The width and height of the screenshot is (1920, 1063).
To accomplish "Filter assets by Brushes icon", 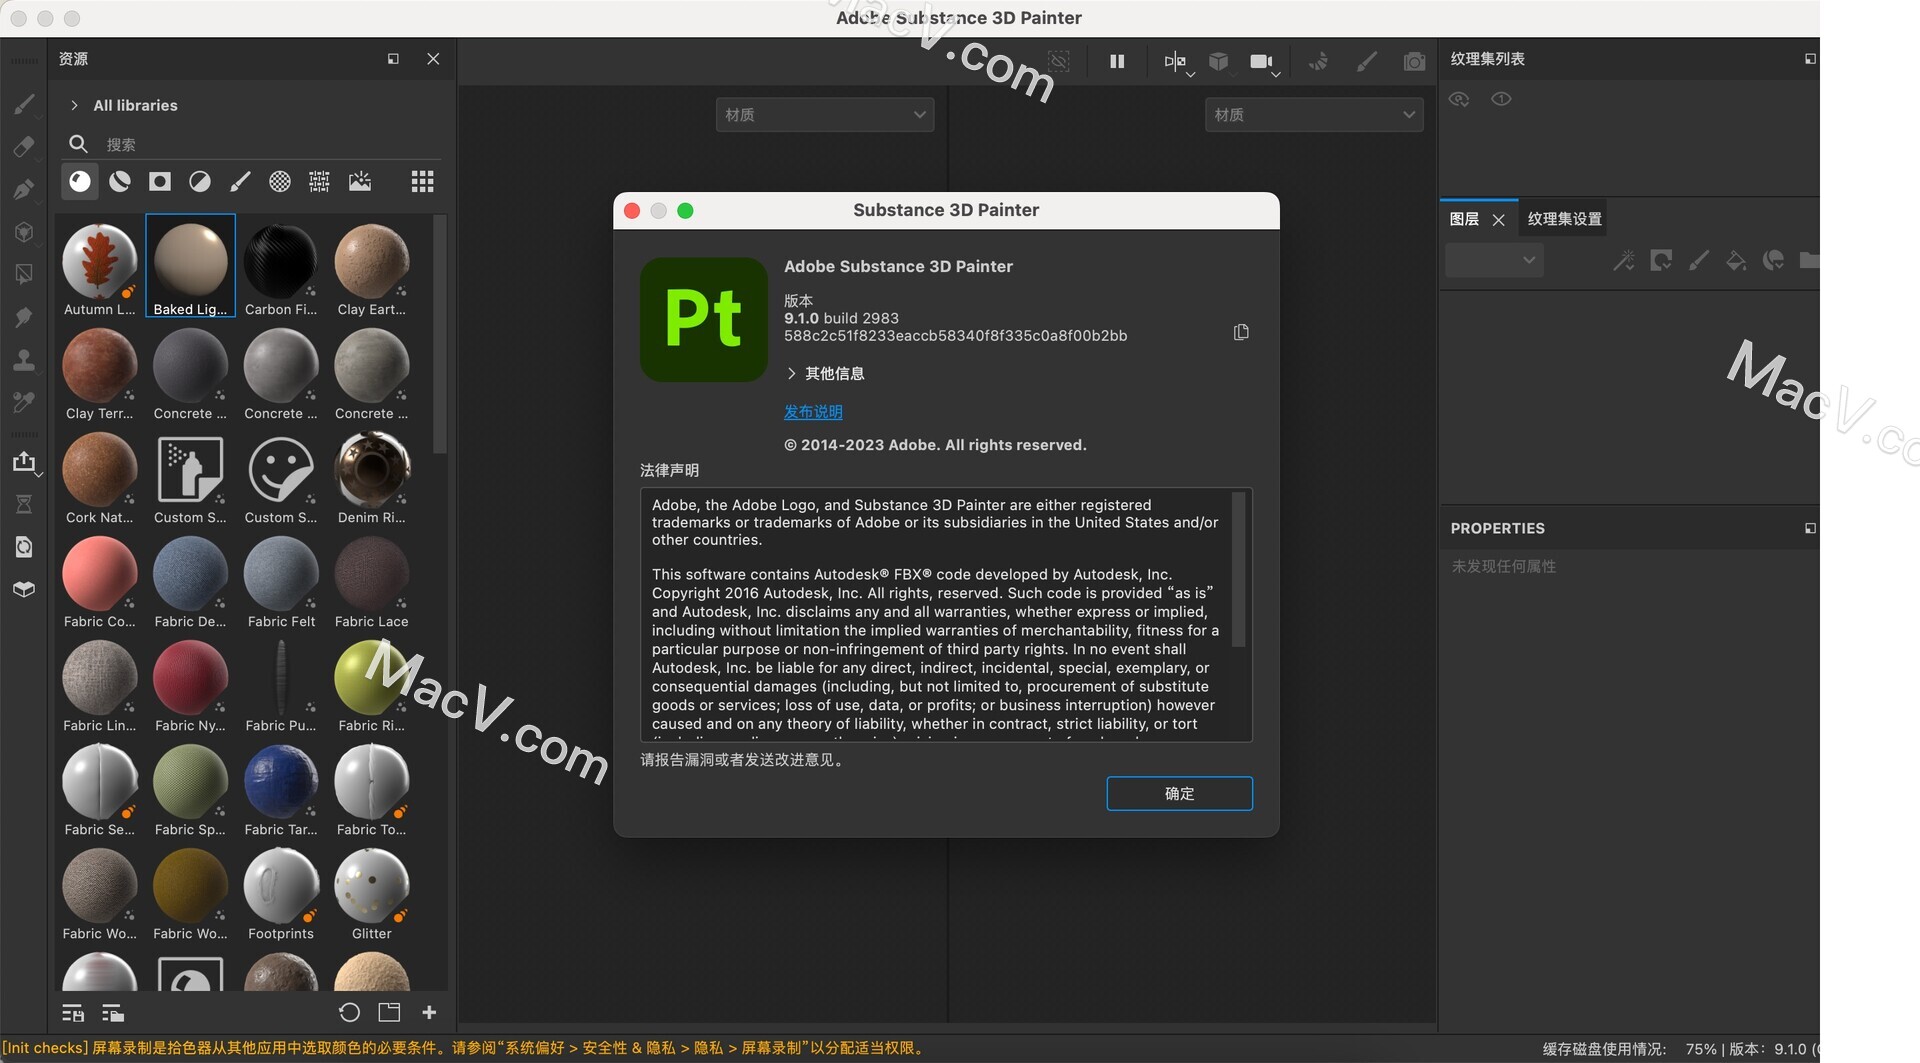I will (240, 181).
